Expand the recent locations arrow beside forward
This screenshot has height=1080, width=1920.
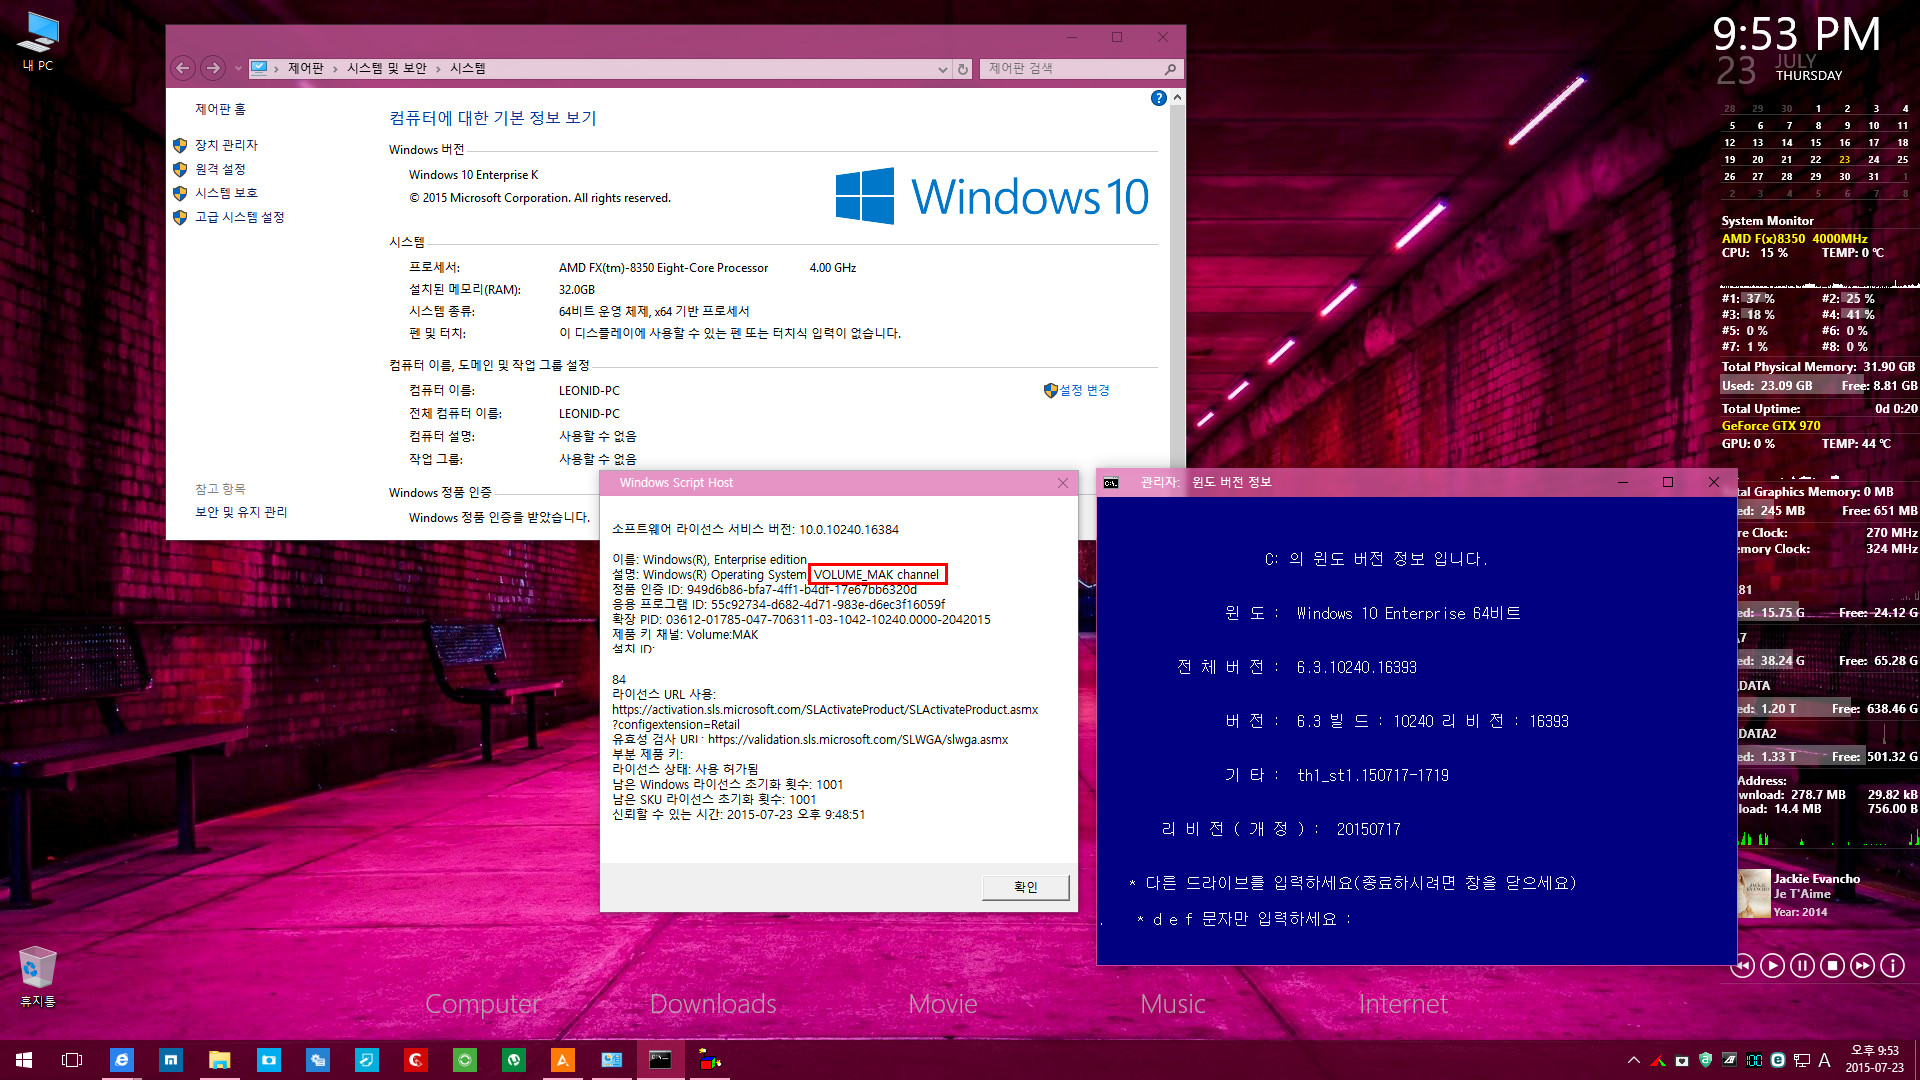click(x=238, y=68)
